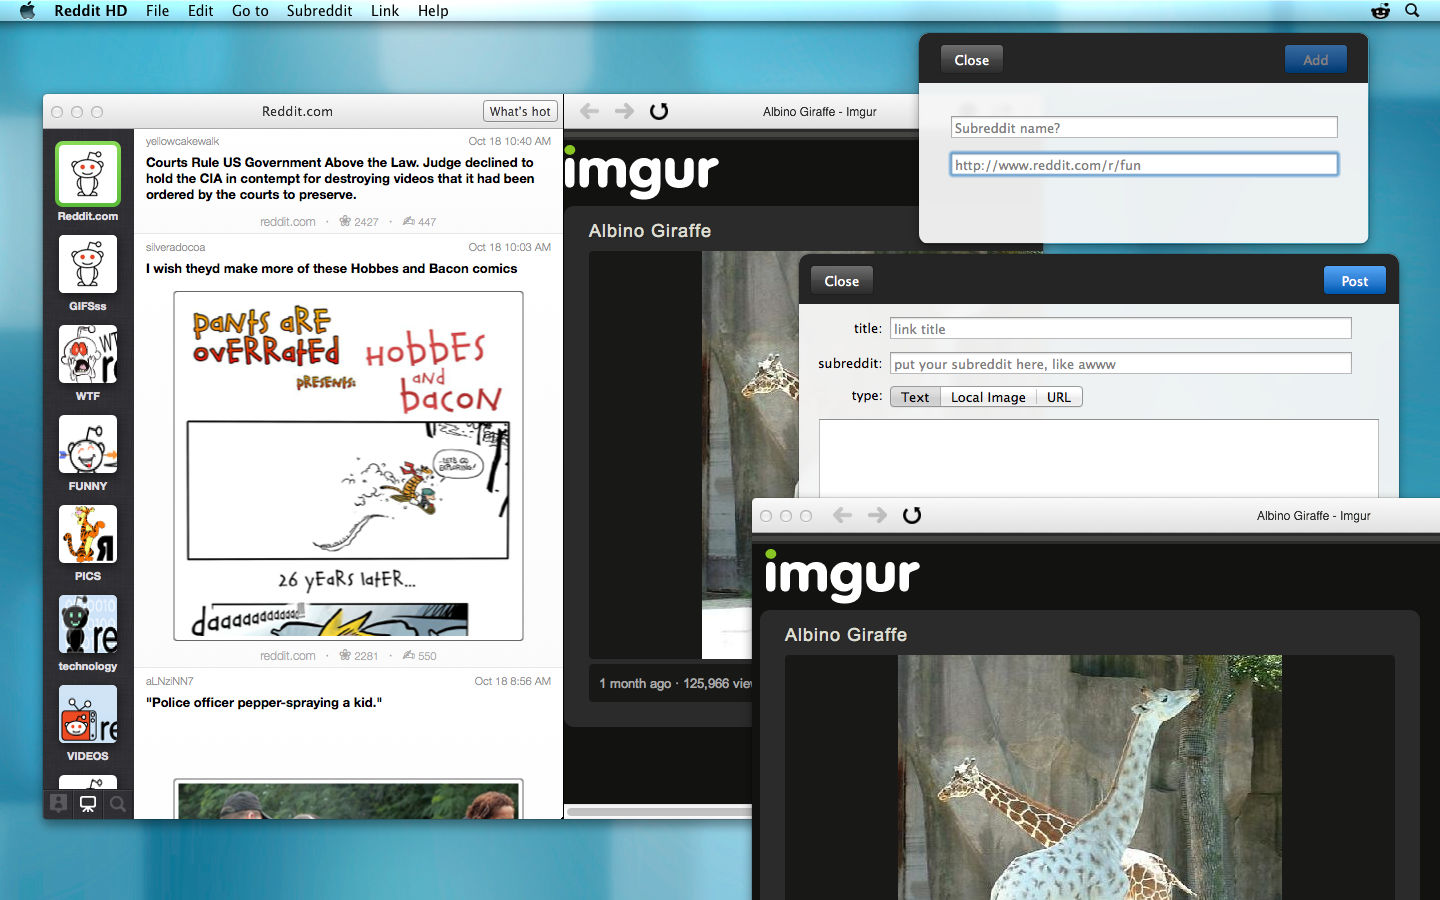Select the Reddit.com subreddit icon in sidebar

point(88,173)
